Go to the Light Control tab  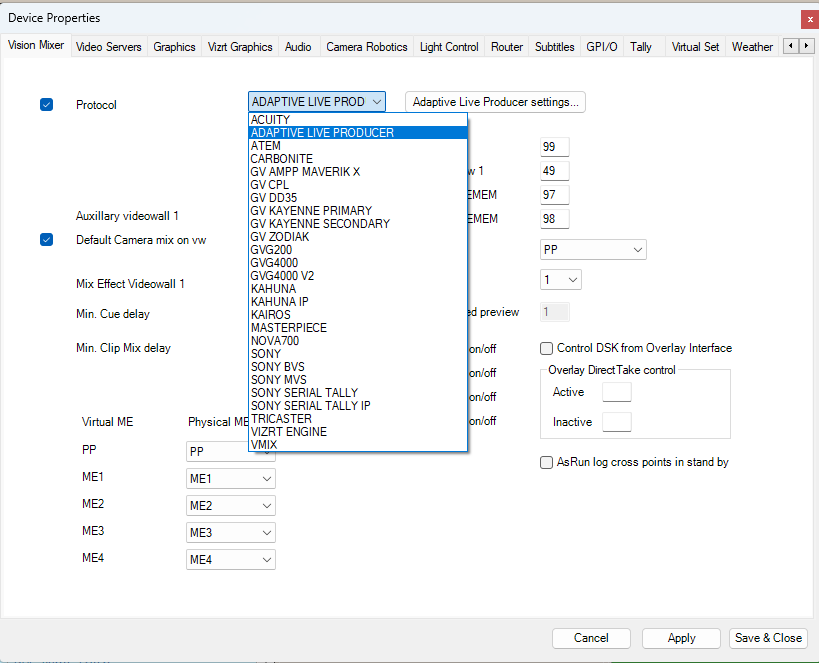point(449,47)
